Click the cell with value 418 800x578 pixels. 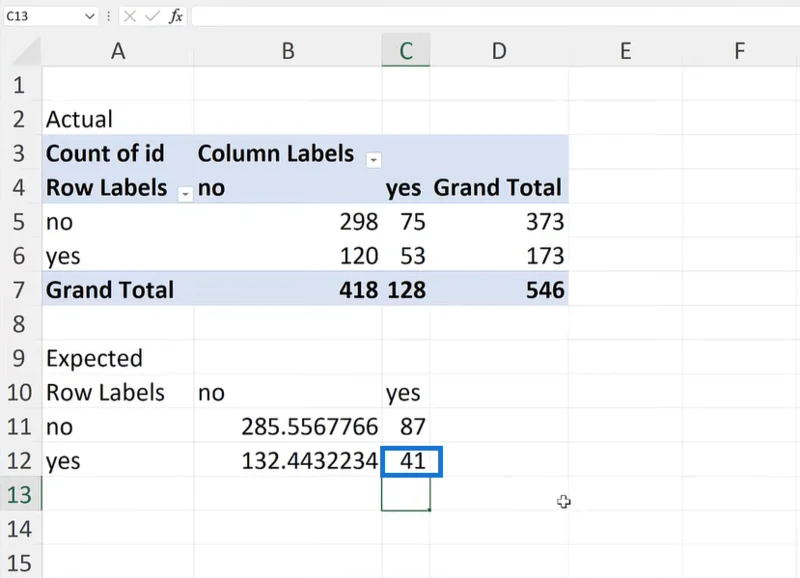point(288,290)
